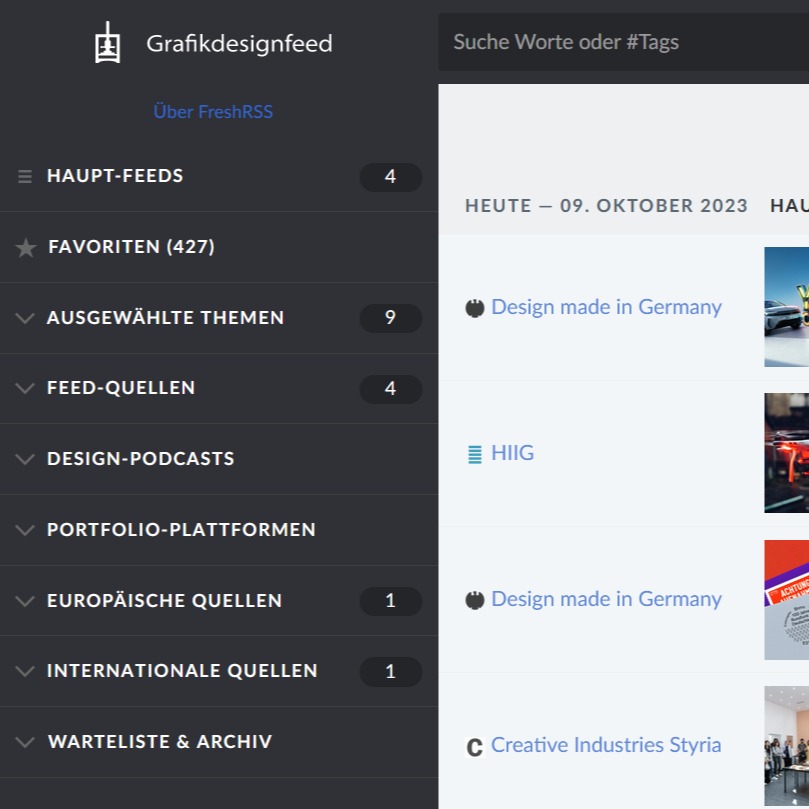The width and height of the screenshot is (809, 809).
Task: Expand the Design-Podcasts chevron
Action: point(25,459)
